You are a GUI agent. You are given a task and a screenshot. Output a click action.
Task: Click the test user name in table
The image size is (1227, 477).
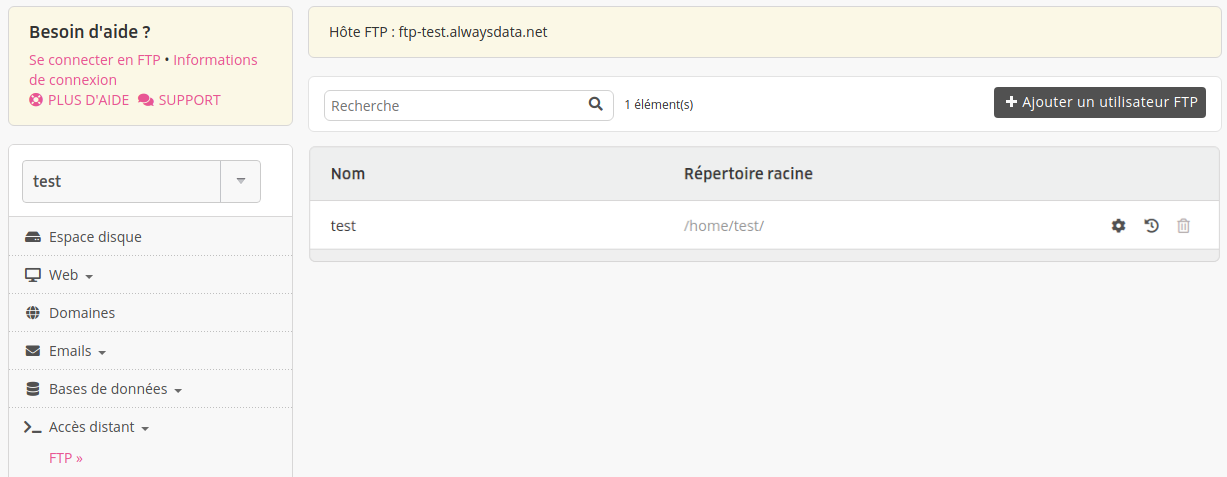tap(343, 226)
